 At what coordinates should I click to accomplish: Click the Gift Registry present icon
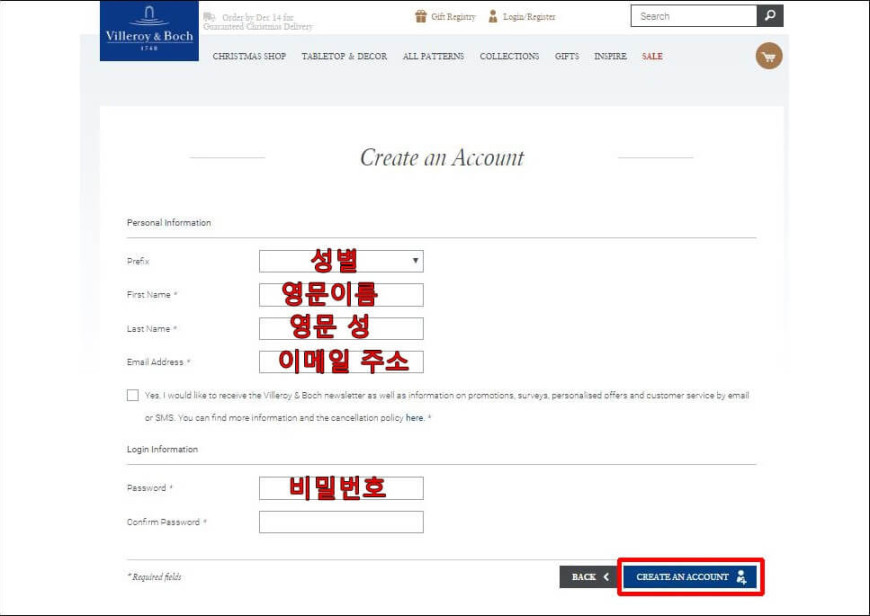421,16
